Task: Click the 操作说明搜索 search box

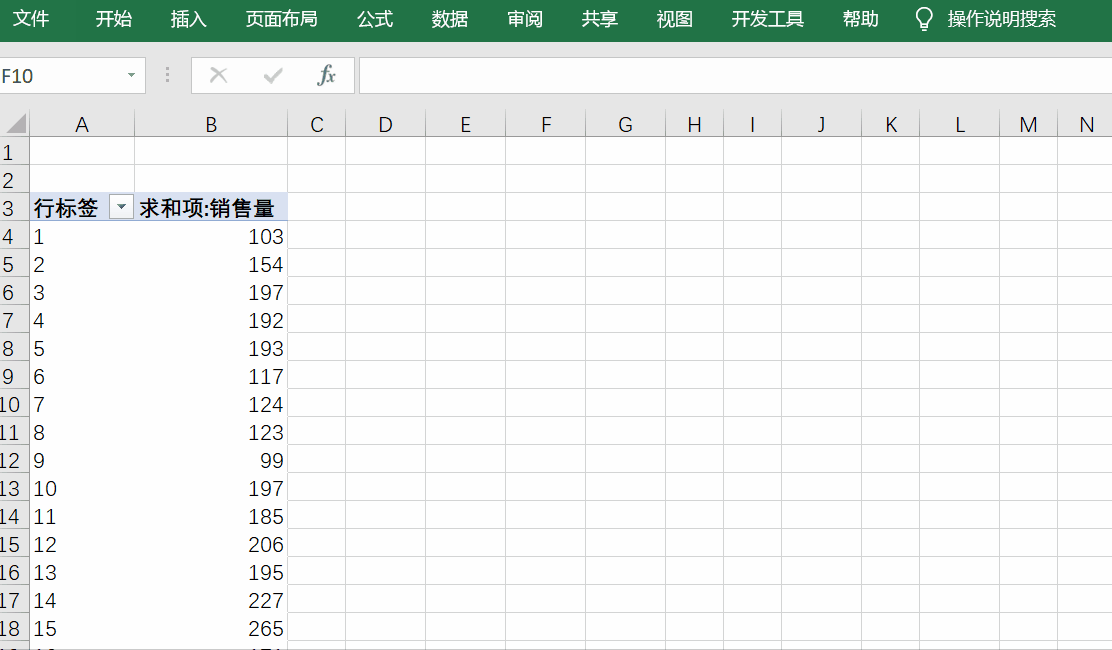Action: pyautogui.click(x=1001, y=19)
